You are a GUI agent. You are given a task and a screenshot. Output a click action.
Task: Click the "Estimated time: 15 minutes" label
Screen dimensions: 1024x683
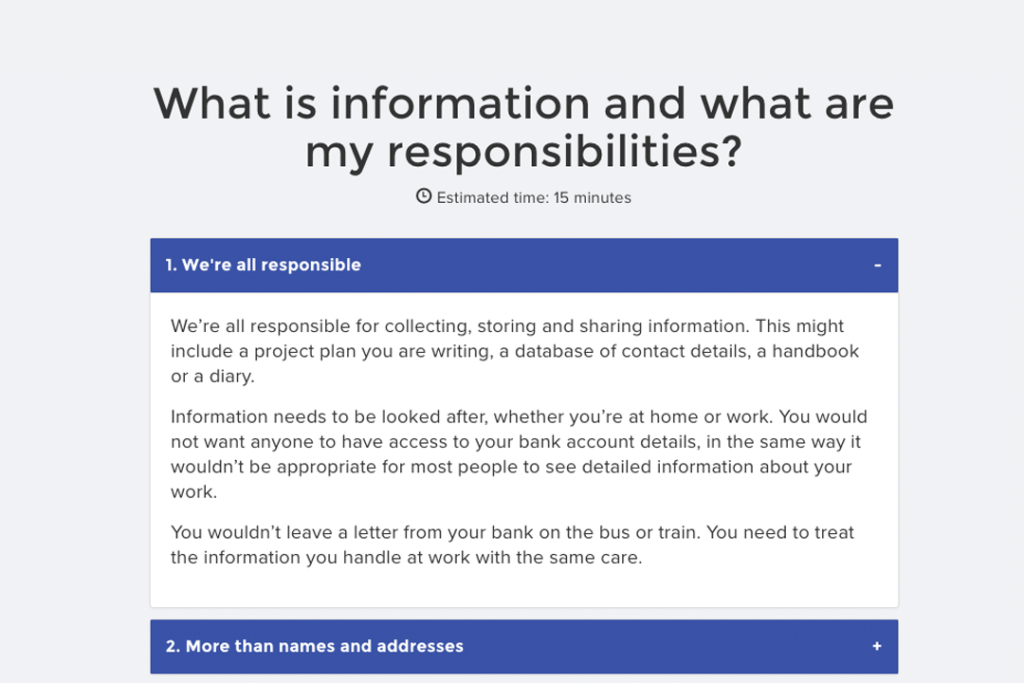tap(534, 198)
